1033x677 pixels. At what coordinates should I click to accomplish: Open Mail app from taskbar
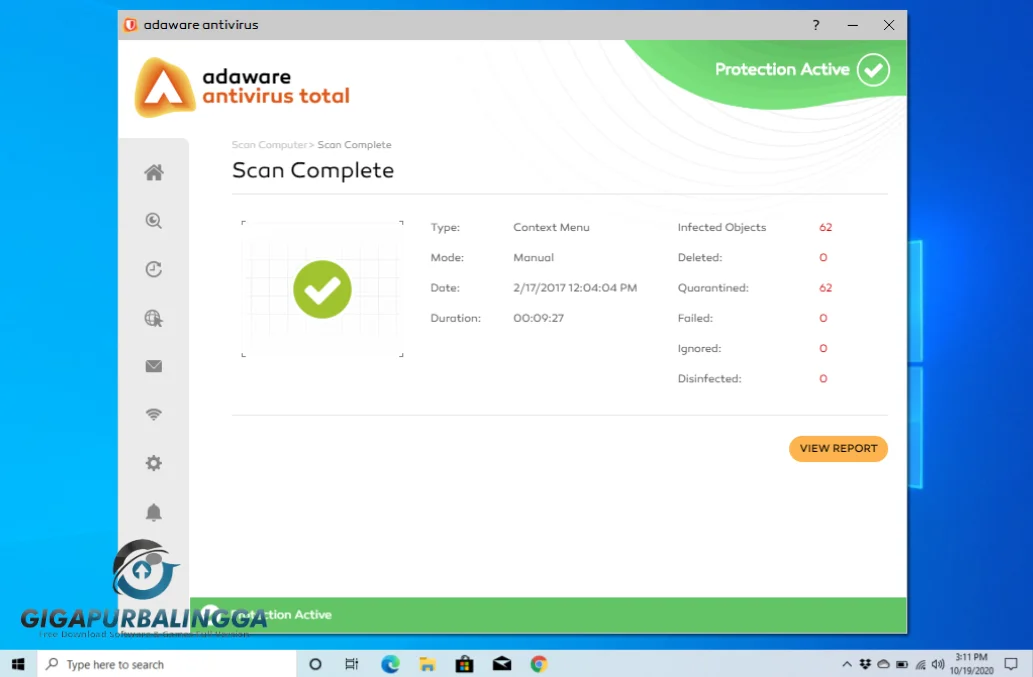(x=502, y=664)
